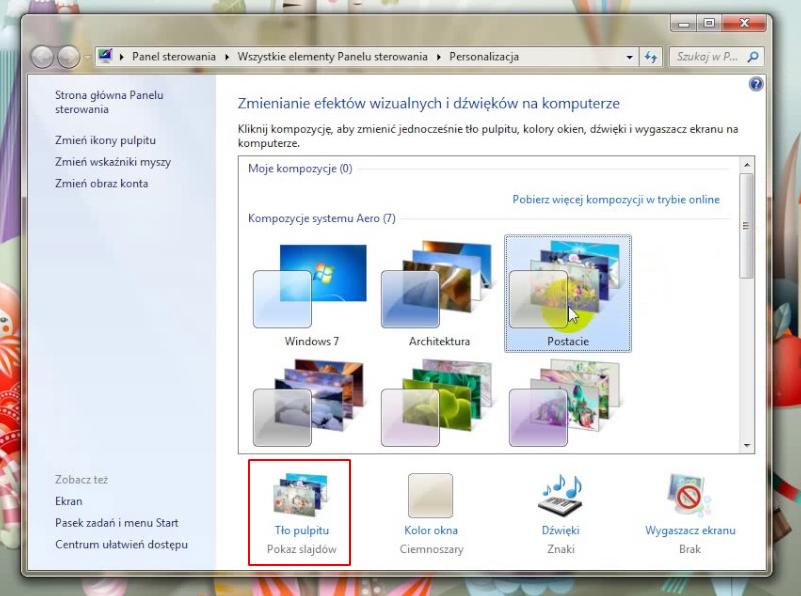
Task: Open Zmień wskaźniki myszy link
Action: [x=113, y=162]
